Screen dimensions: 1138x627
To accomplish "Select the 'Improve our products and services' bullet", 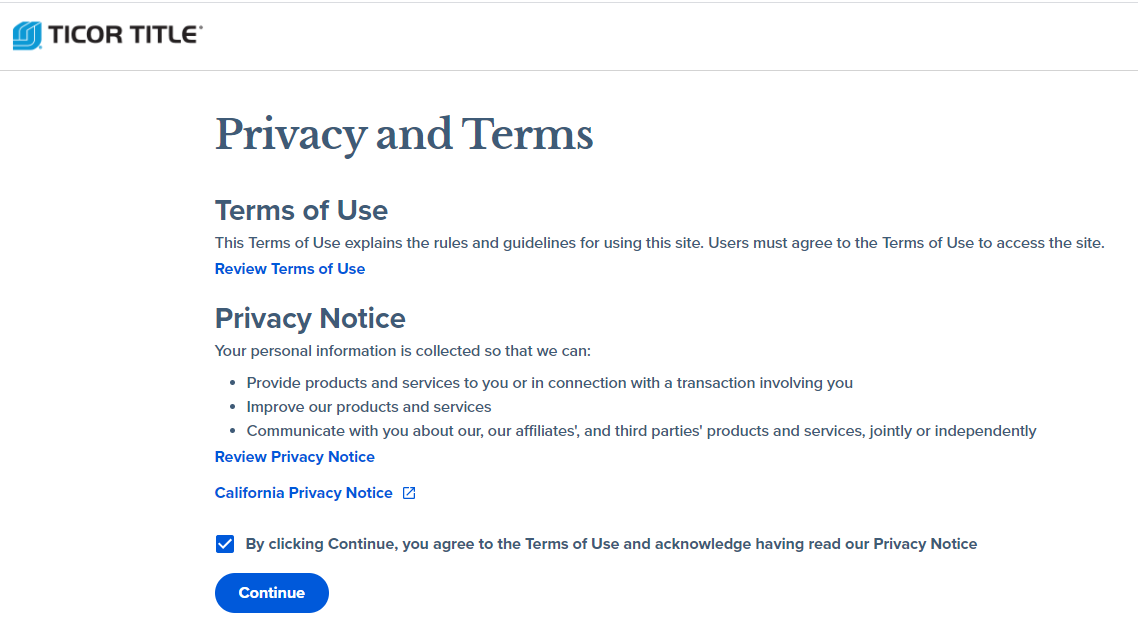I will pos(369,407).
